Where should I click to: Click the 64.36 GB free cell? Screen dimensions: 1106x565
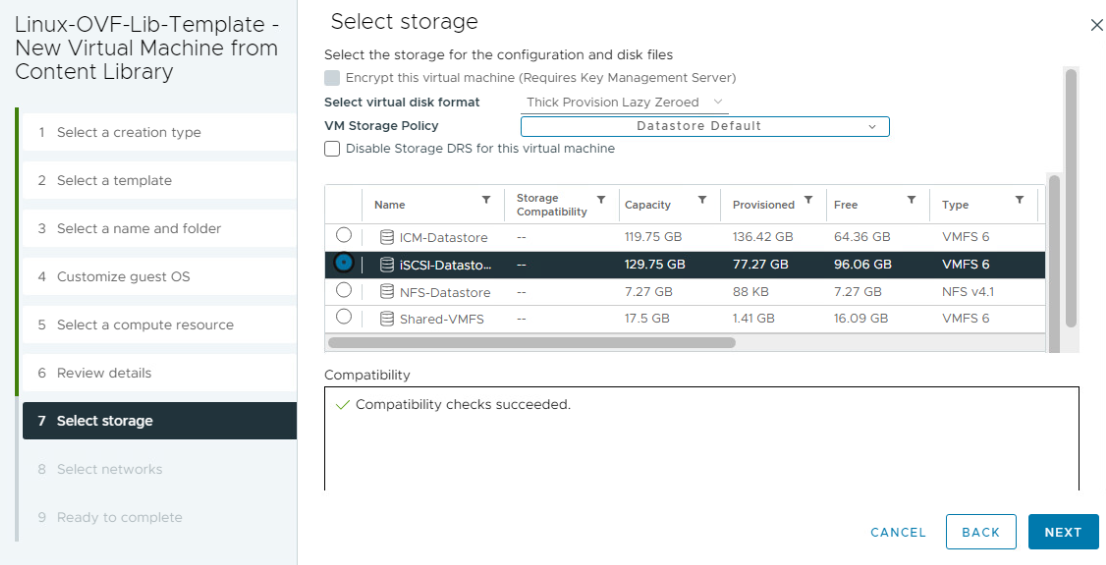point(861,237)
